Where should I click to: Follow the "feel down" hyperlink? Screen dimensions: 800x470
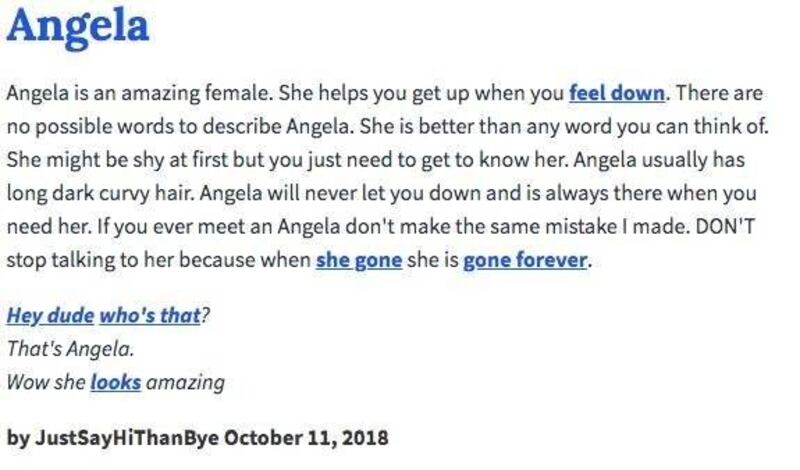616,94
